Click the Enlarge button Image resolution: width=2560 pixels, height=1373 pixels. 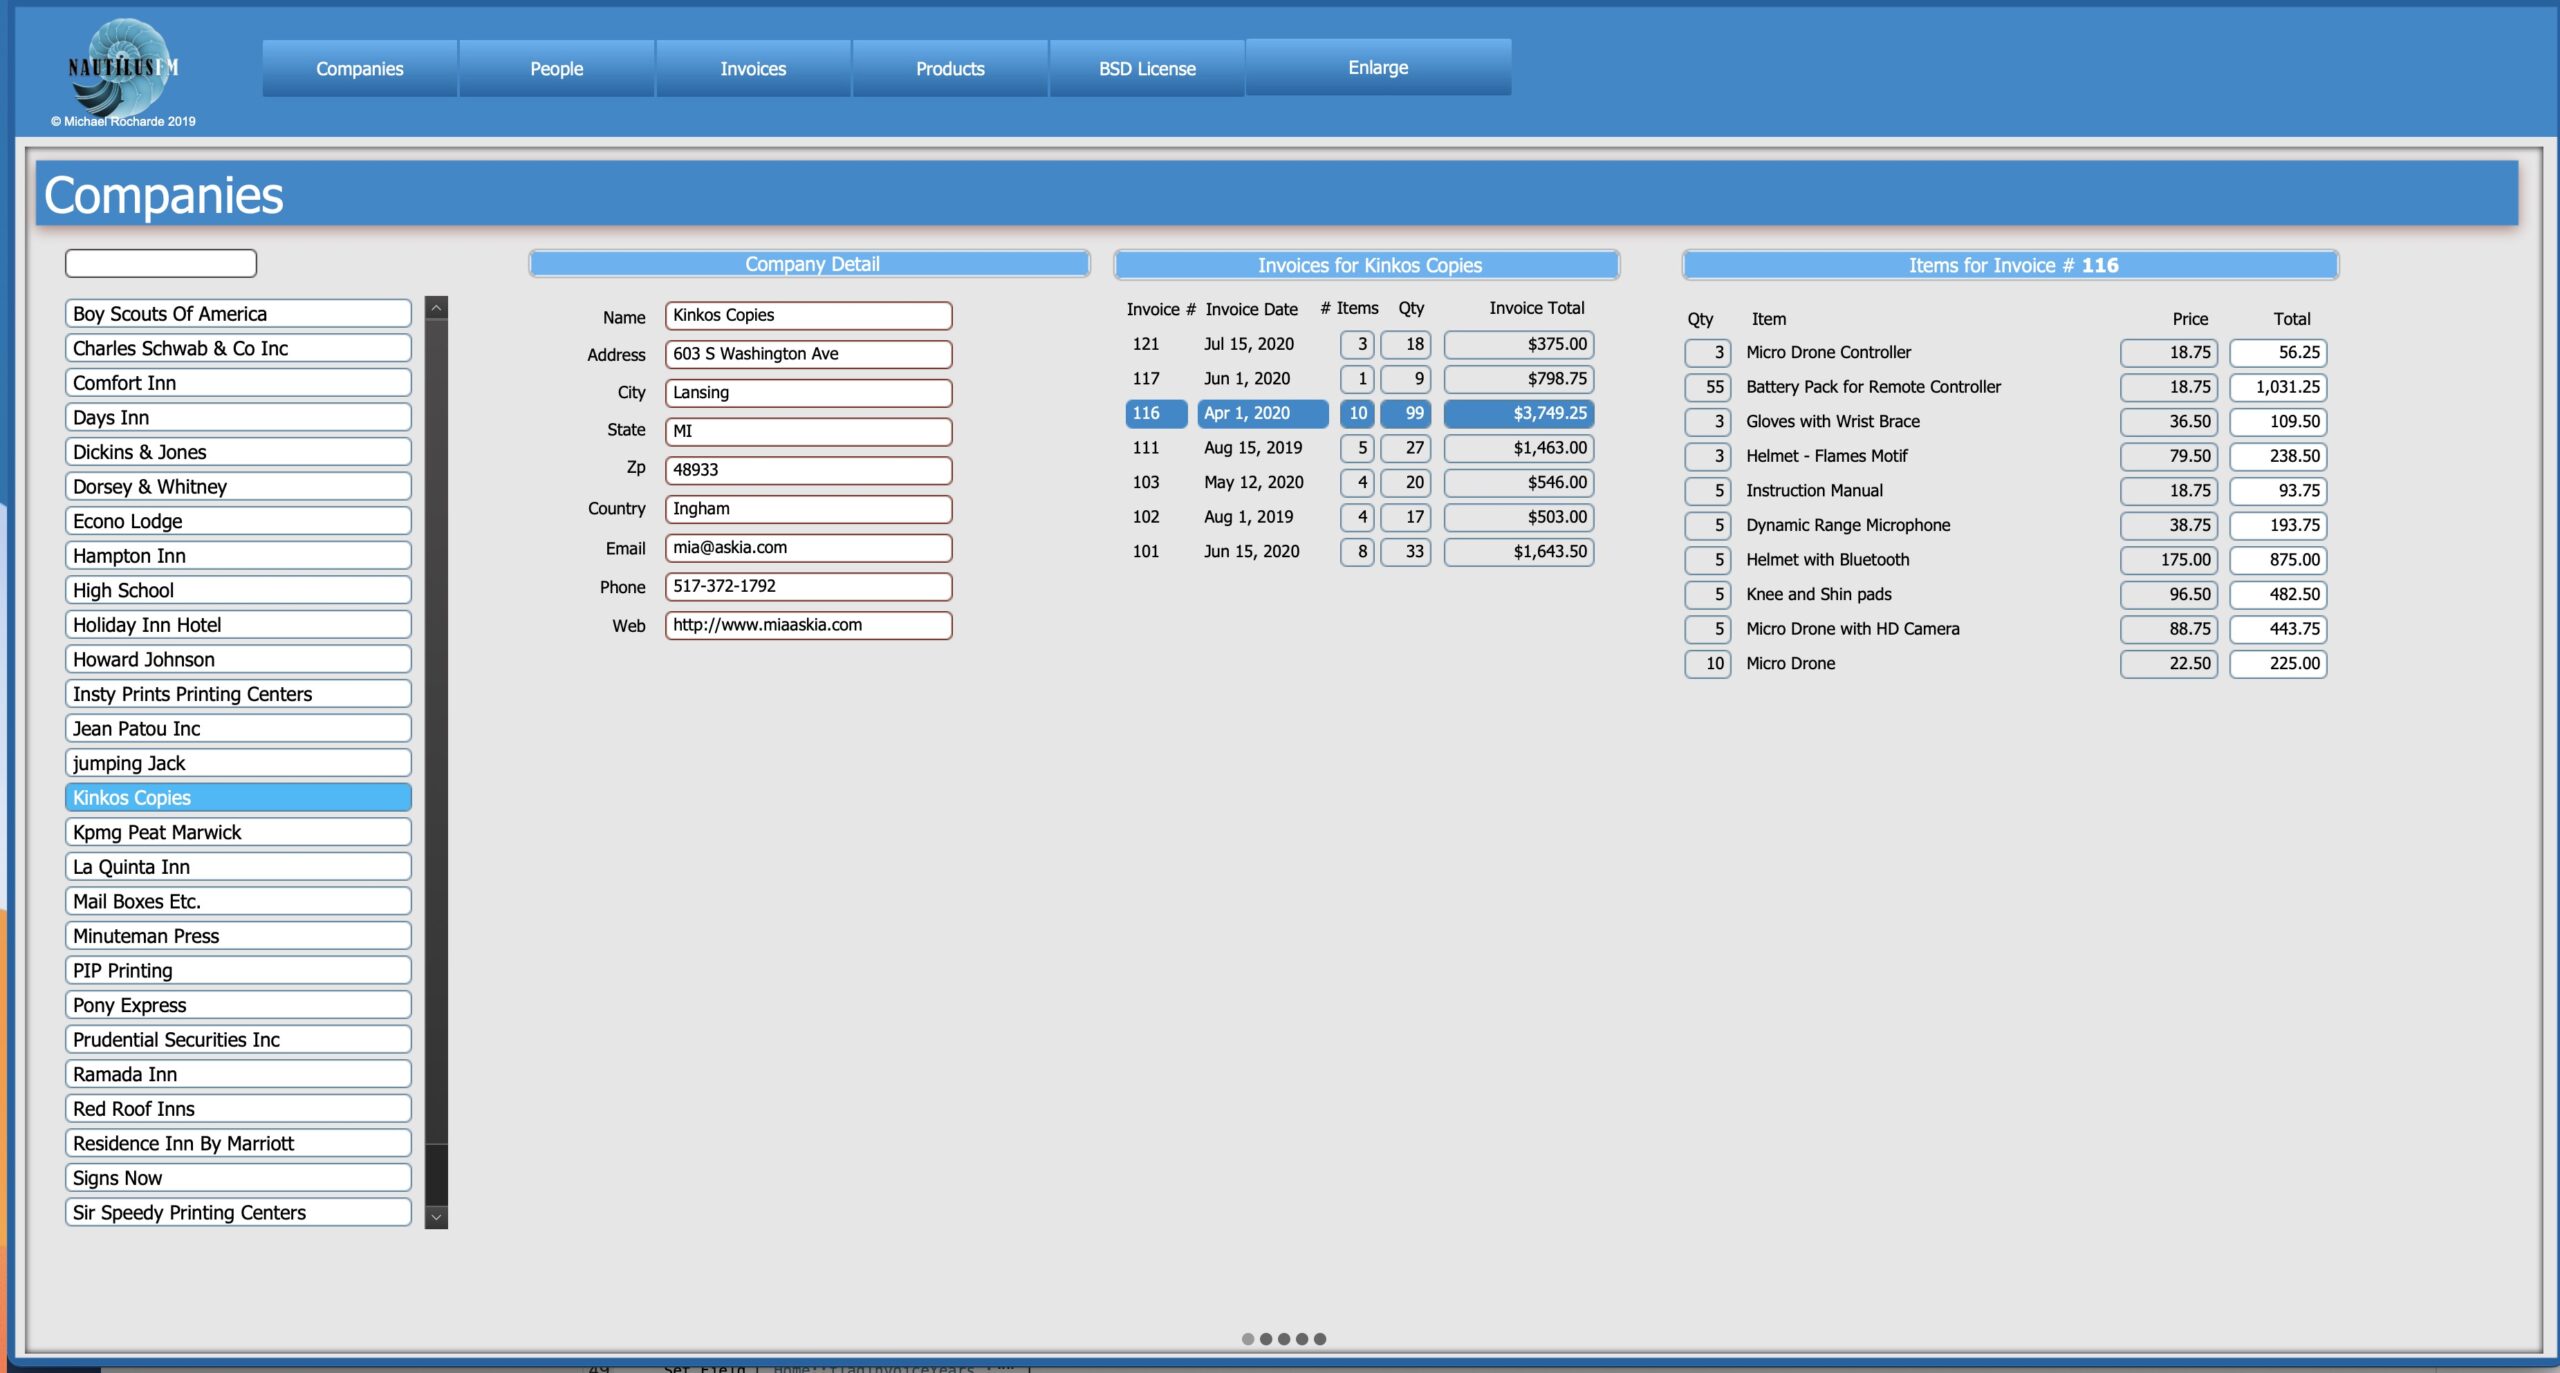pos(1378,67)
